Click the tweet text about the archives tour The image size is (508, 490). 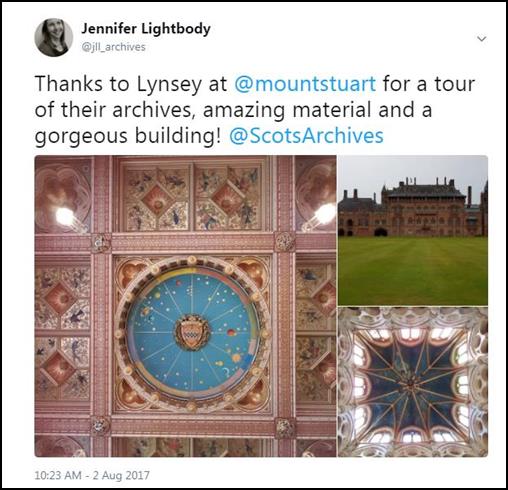coord(255,110)
